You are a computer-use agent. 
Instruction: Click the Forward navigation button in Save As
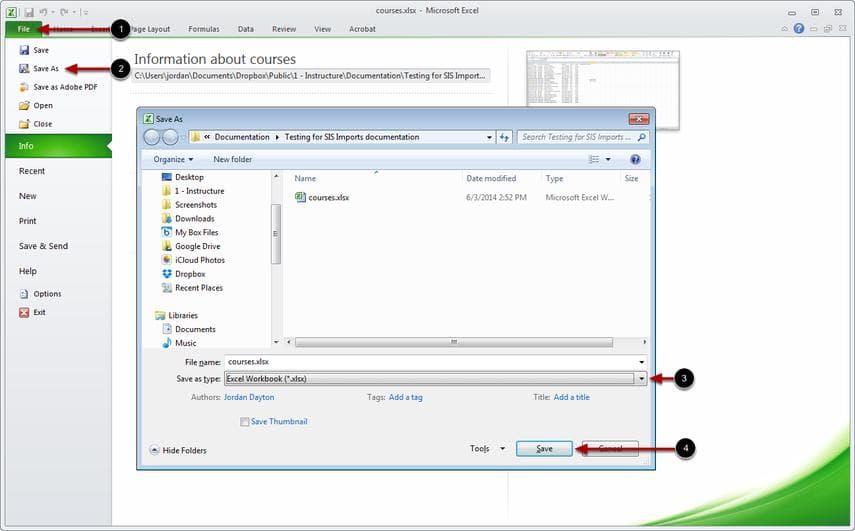[x=170, y=137]
